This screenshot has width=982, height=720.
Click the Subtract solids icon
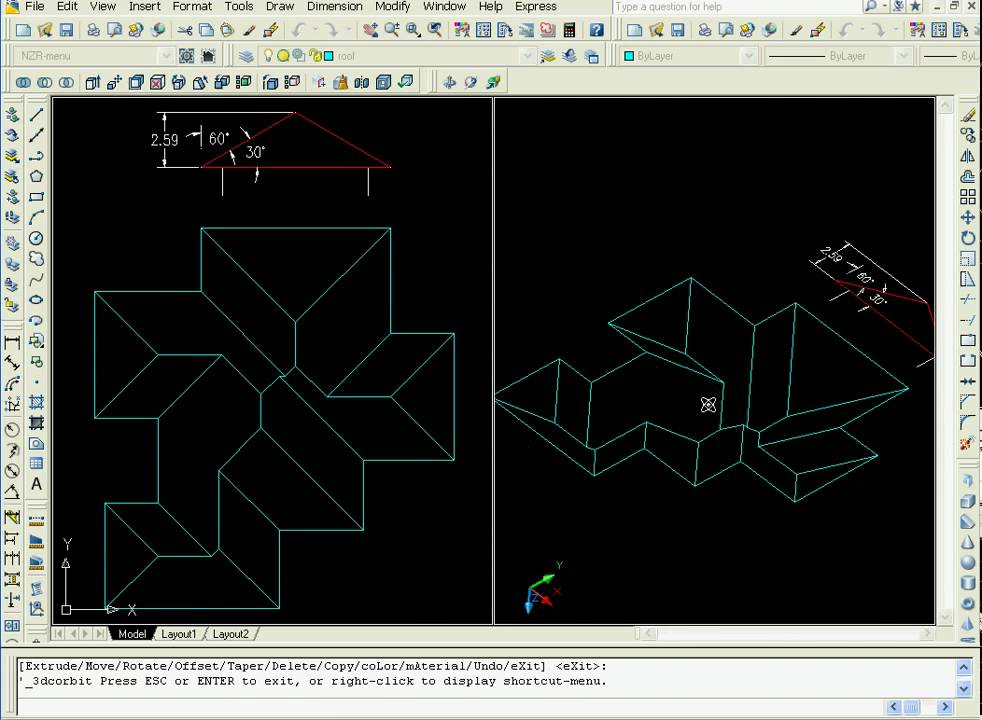pos(44,82)
